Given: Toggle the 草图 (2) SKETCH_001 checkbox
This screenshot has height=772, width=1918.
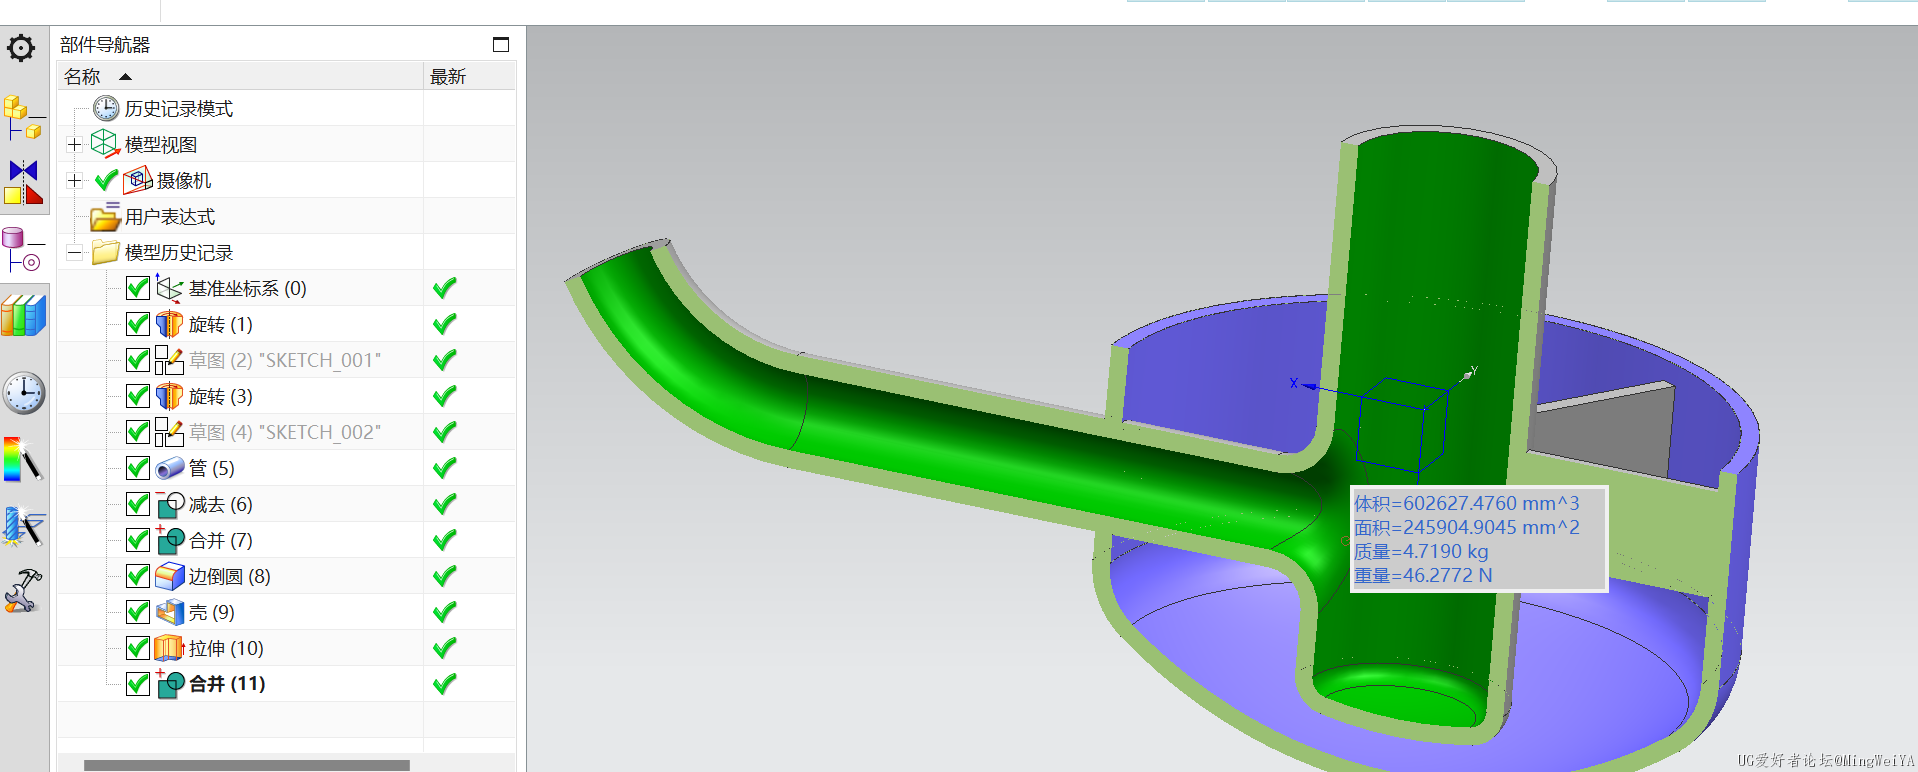Looking at the screenshot, I should 138,360.
